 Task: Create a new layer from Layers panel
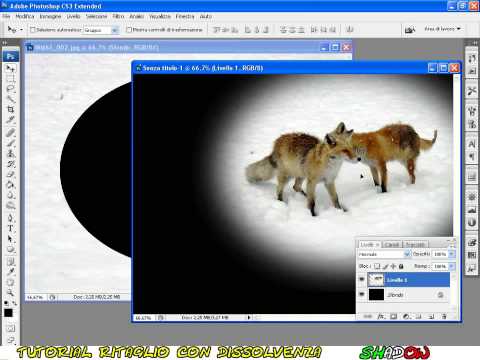431,316
